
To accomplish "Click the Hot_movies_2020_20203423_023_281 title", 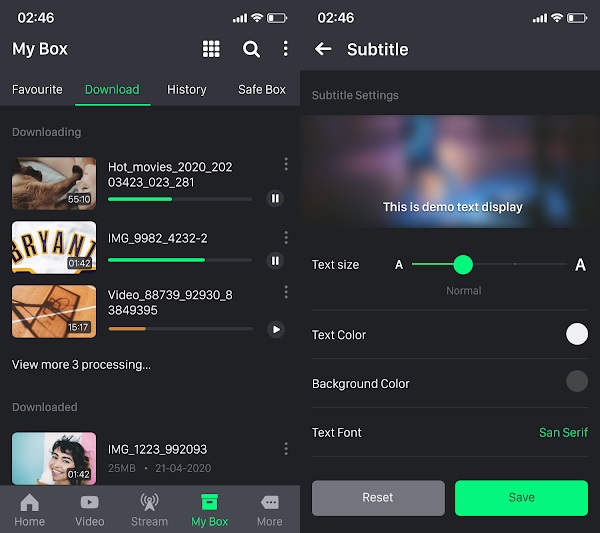I will pos(170,174).
